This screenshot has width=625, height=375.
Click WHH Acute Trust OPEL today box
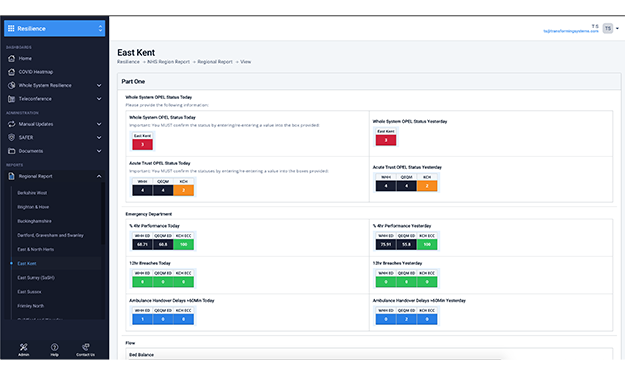(x=142, y=190)
